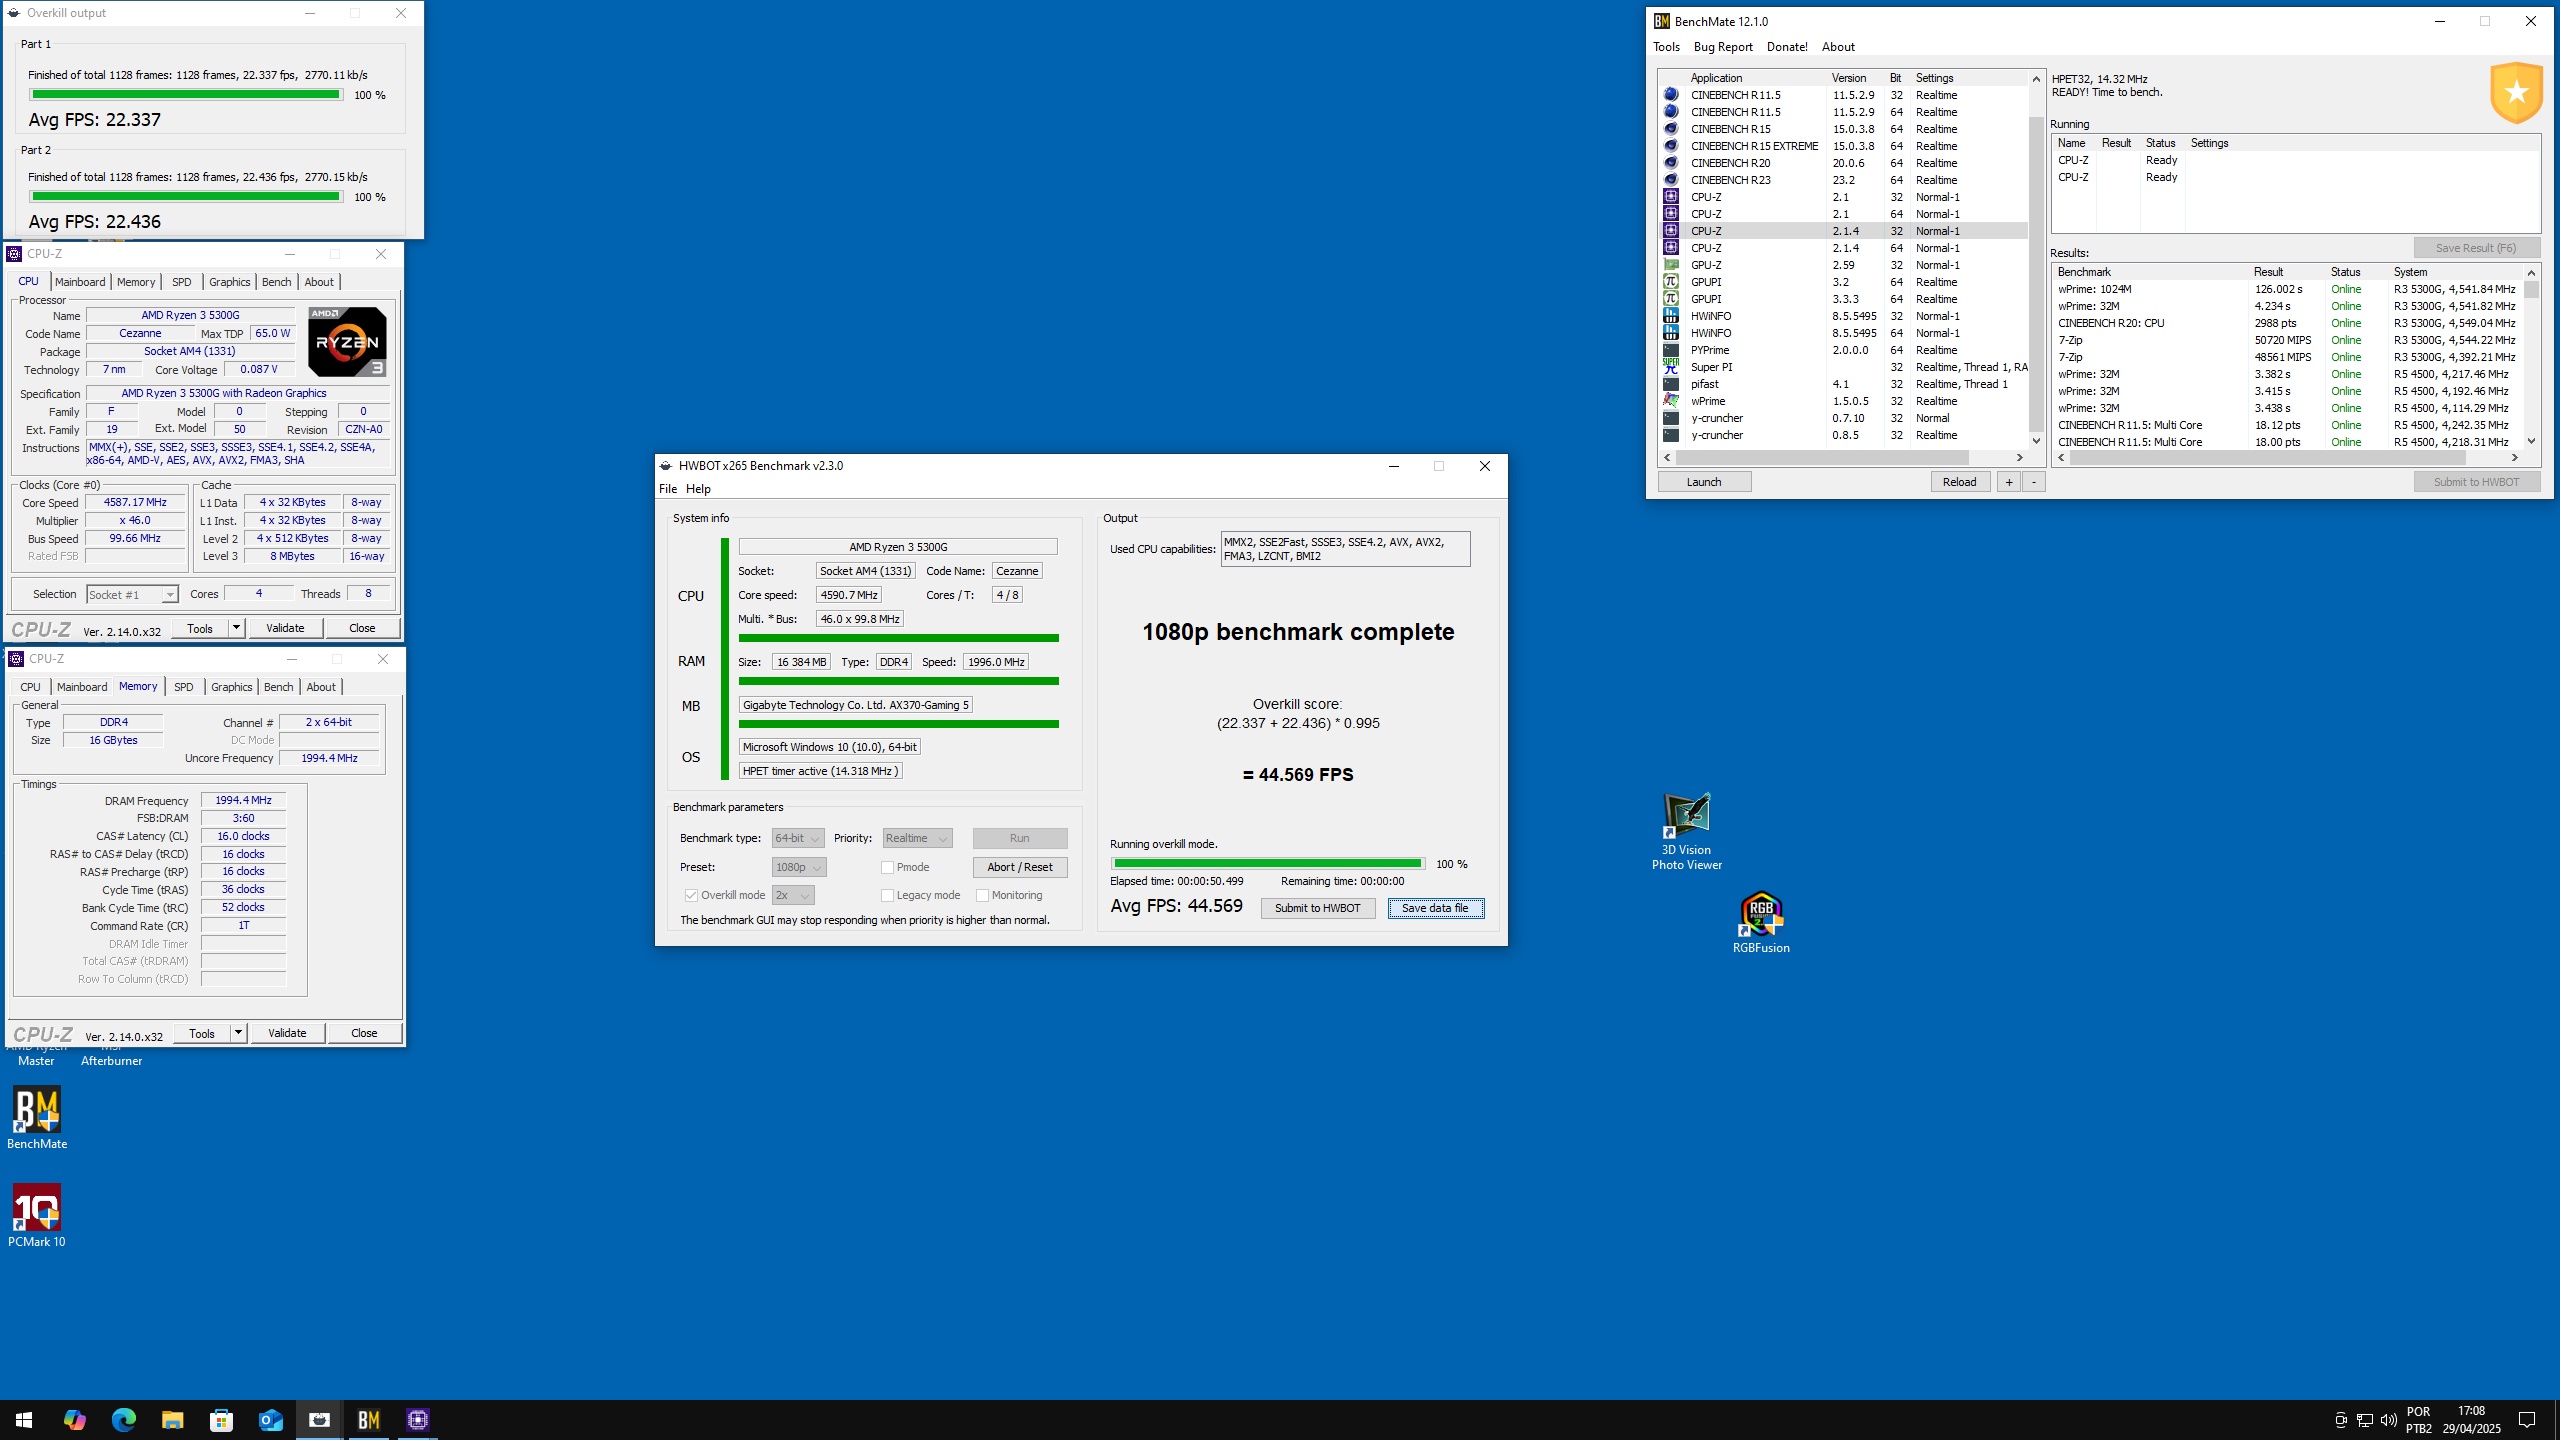Select Super PI application icon
Image resolution: width=2560 pixels, height=1440 pixels.
point(1671,367)
